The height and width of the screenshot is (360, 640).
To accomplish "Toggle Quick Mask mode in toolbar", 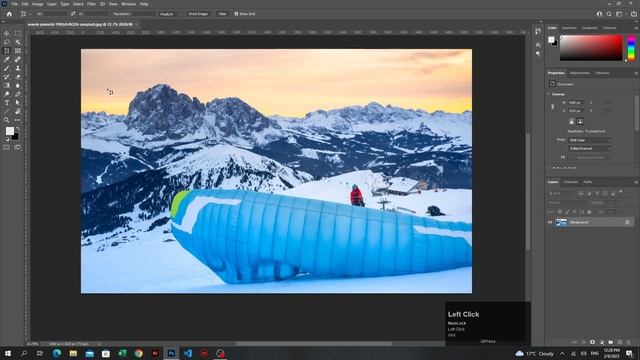I will tap(7, 147).
